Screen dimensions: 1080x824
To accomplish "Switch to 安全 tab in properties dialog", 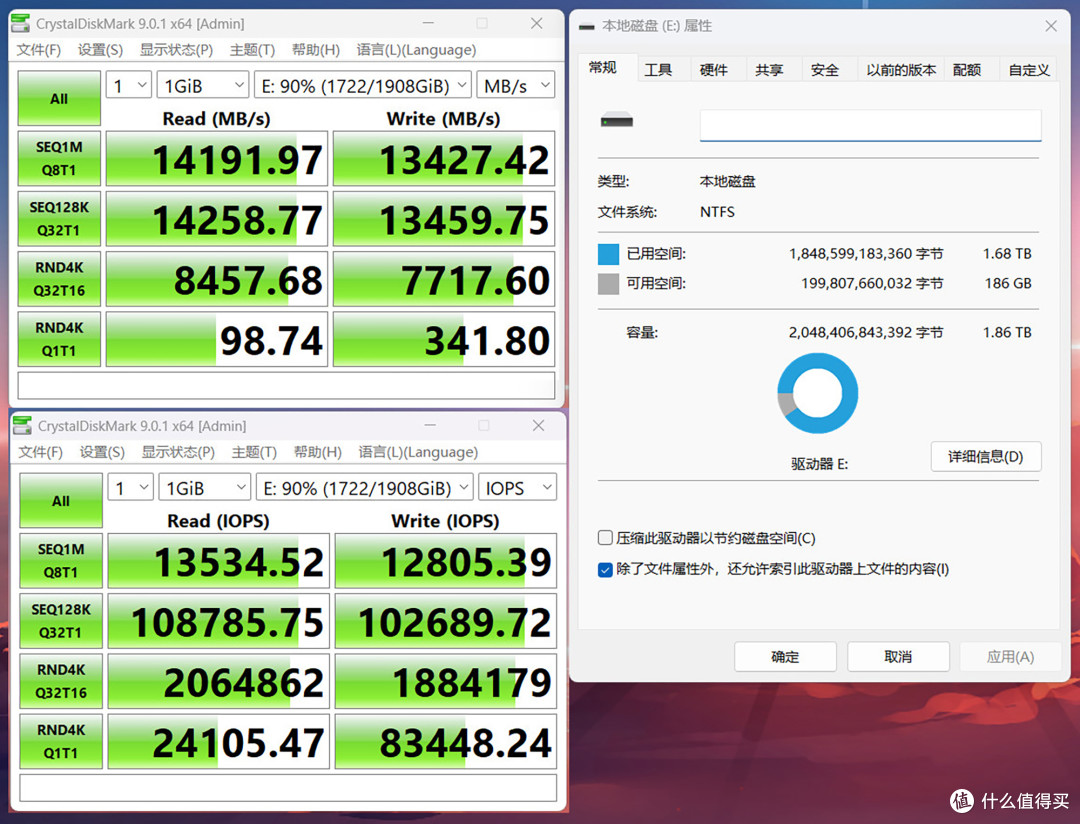I will (x=824, y=70).
